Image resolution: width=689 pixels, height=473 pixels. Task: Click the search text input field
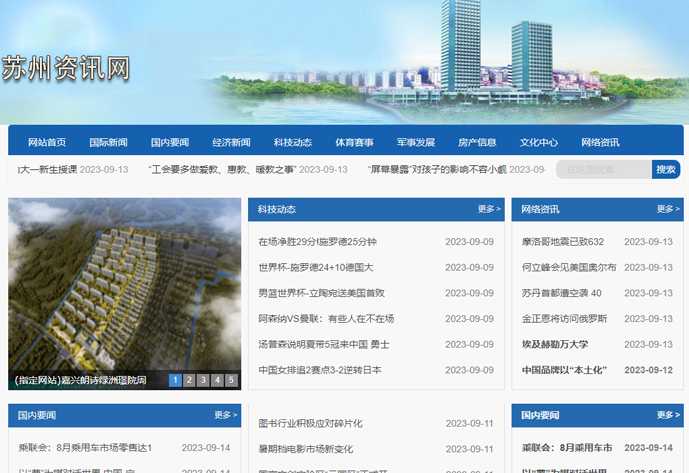click(x=603, y=170)
